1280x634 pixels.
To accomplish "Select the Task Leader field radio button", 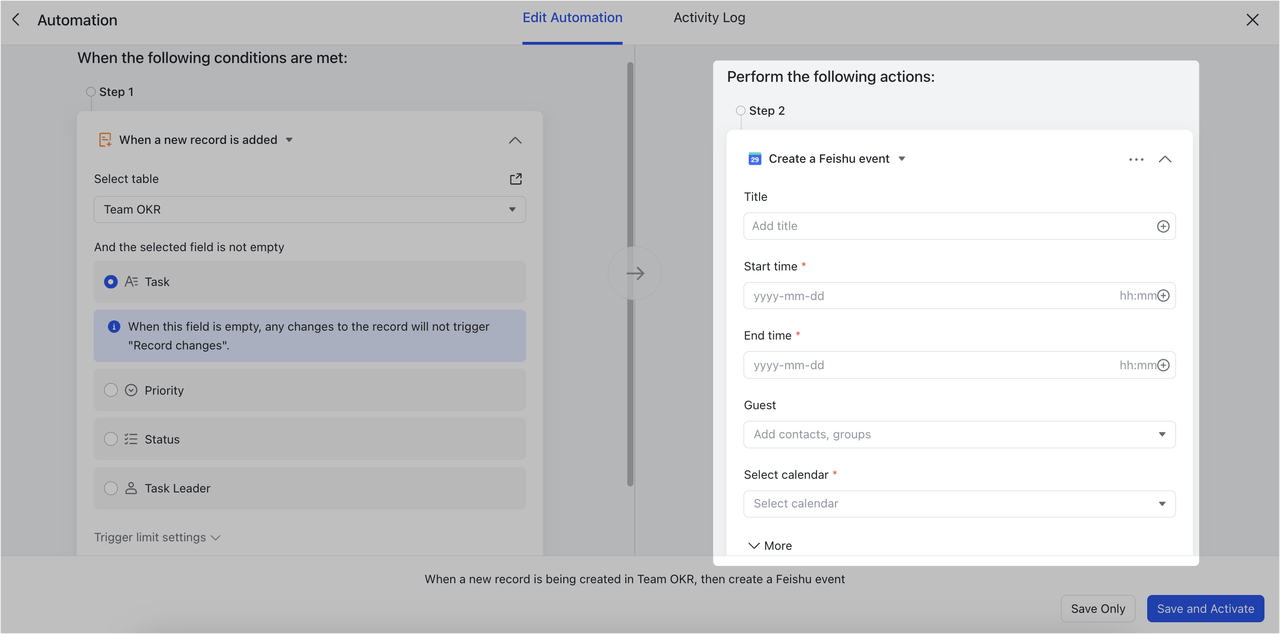I will [x=111, y=488].
